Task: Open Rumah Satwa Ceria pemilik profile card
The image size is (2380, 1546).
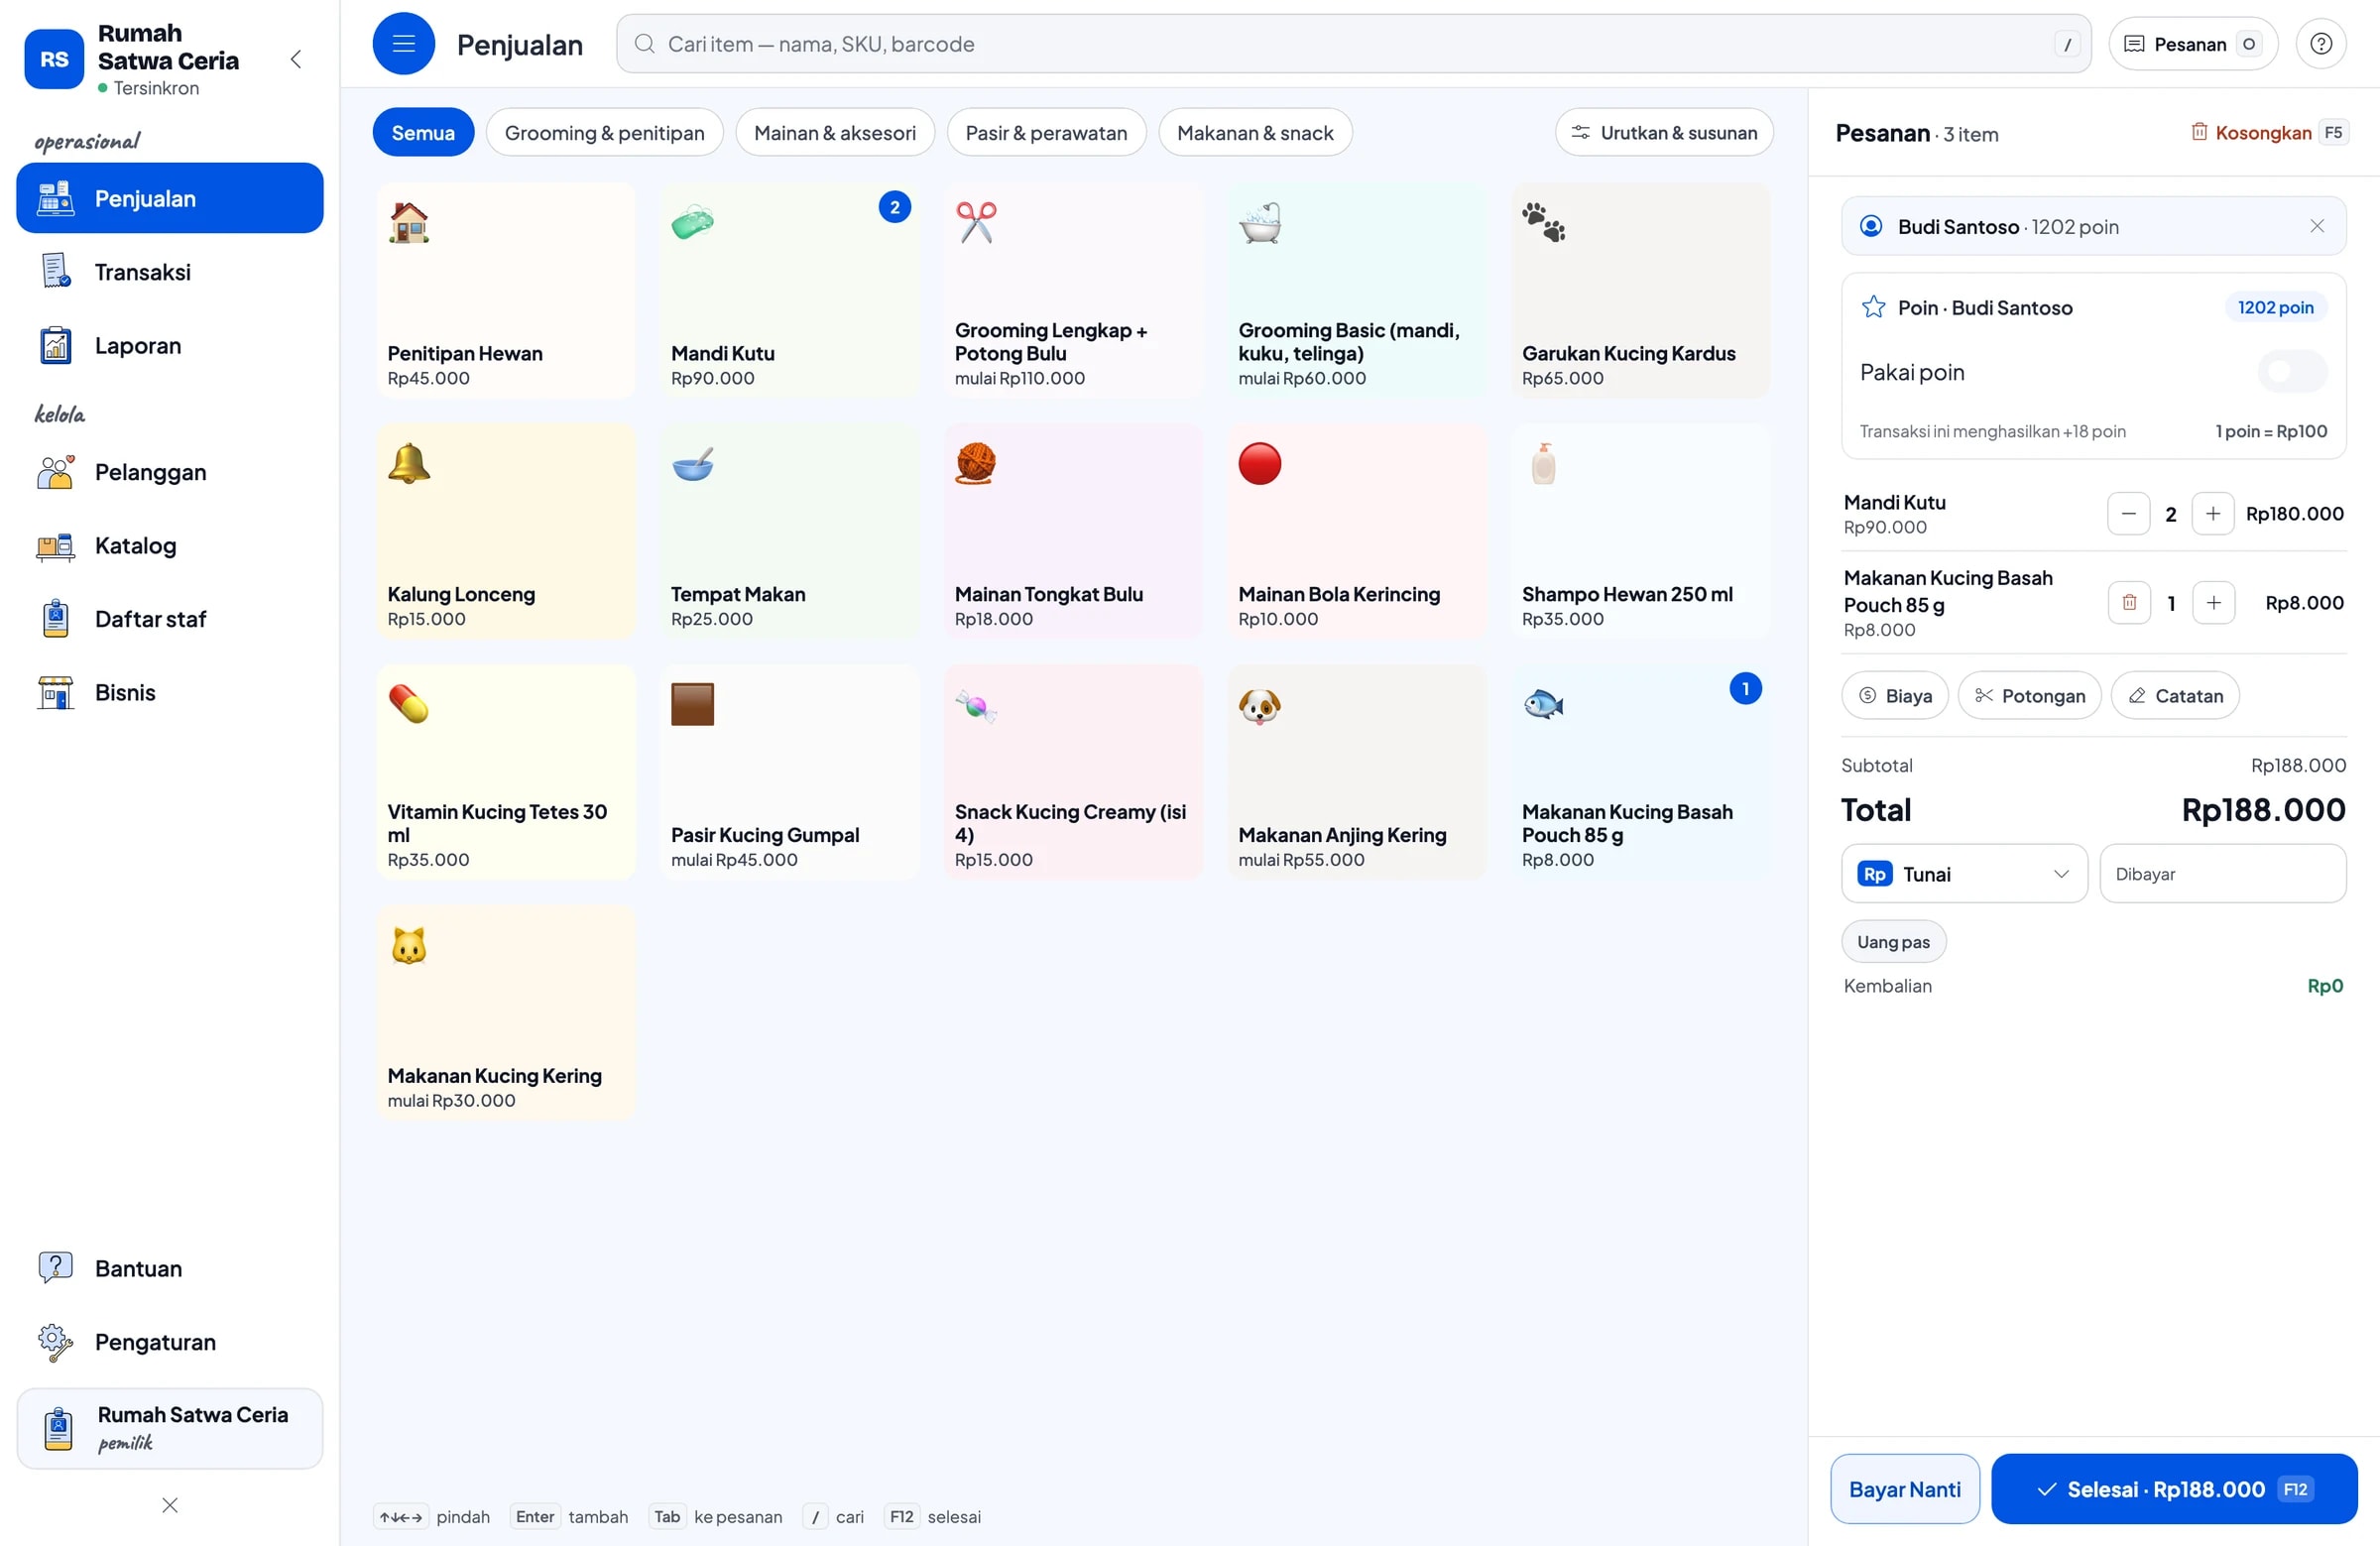Action: [170, 1428]
